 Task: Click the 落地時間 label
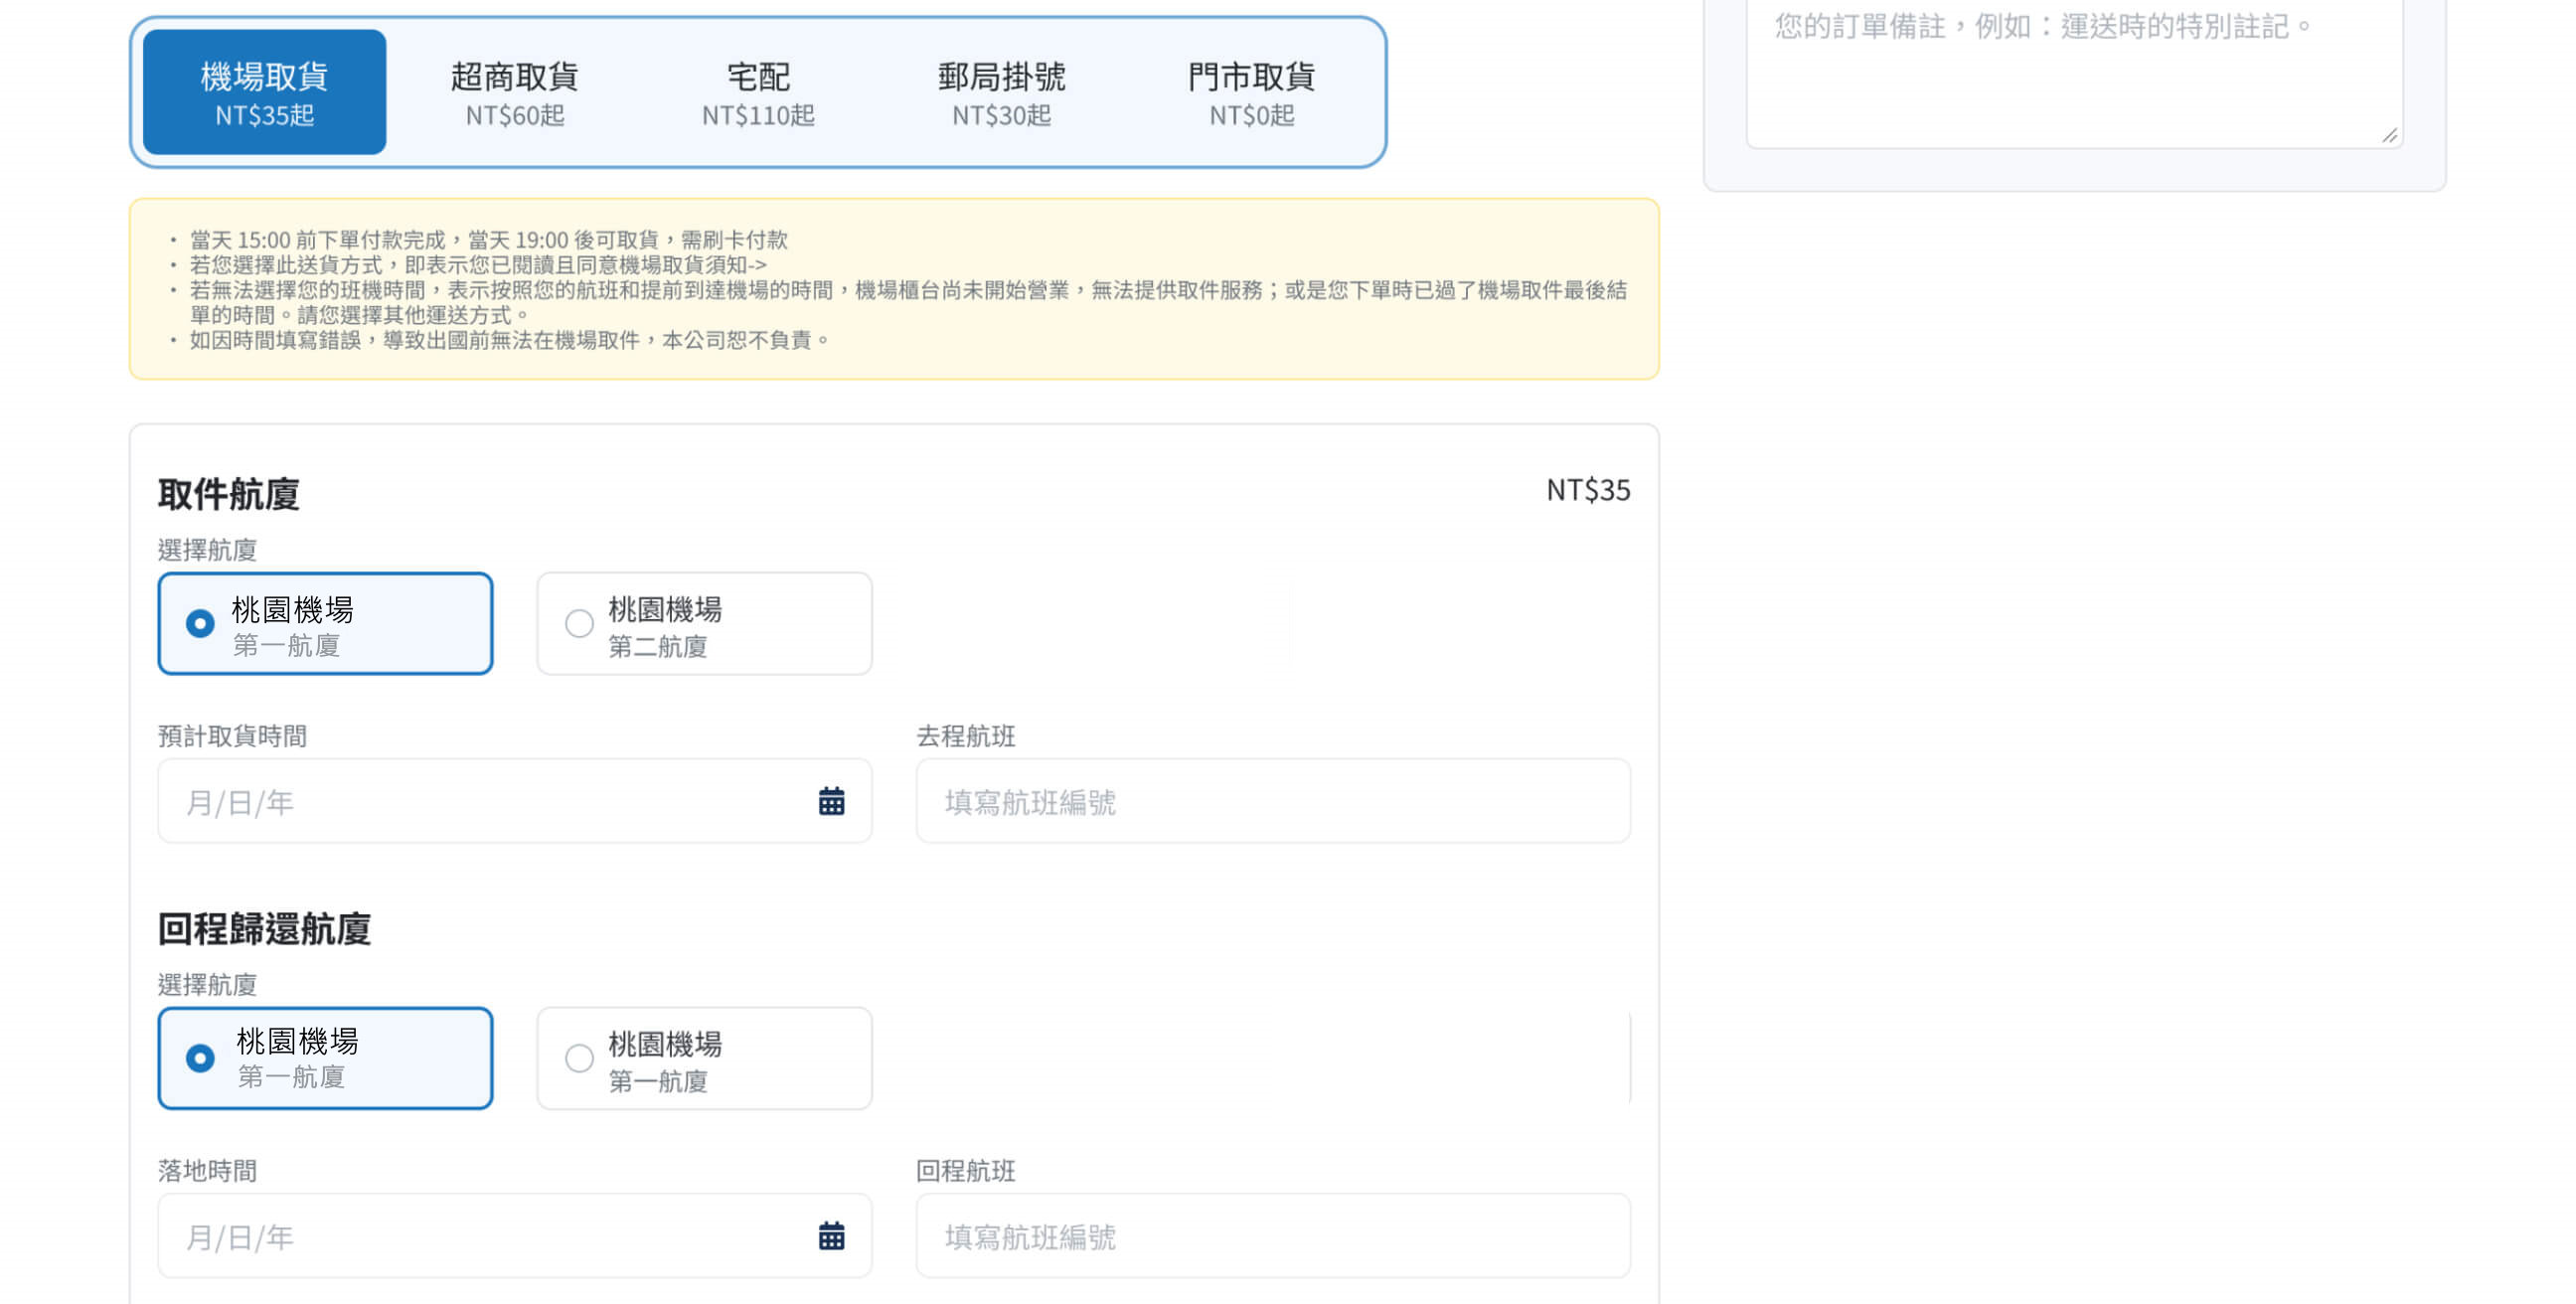(x=207, y=1171)
